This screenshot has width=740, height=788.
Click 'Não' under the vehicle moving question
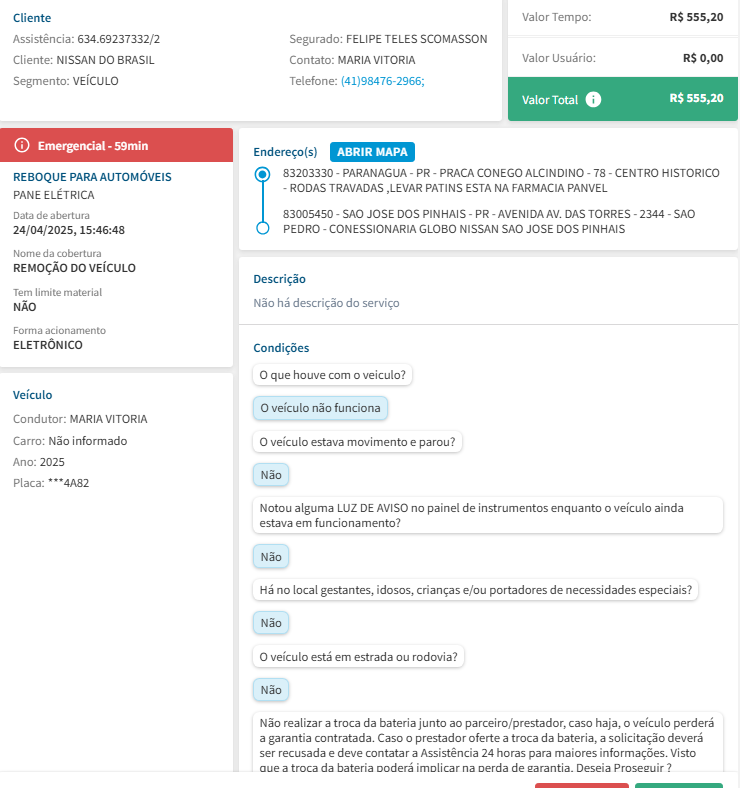tap(270, 474)
